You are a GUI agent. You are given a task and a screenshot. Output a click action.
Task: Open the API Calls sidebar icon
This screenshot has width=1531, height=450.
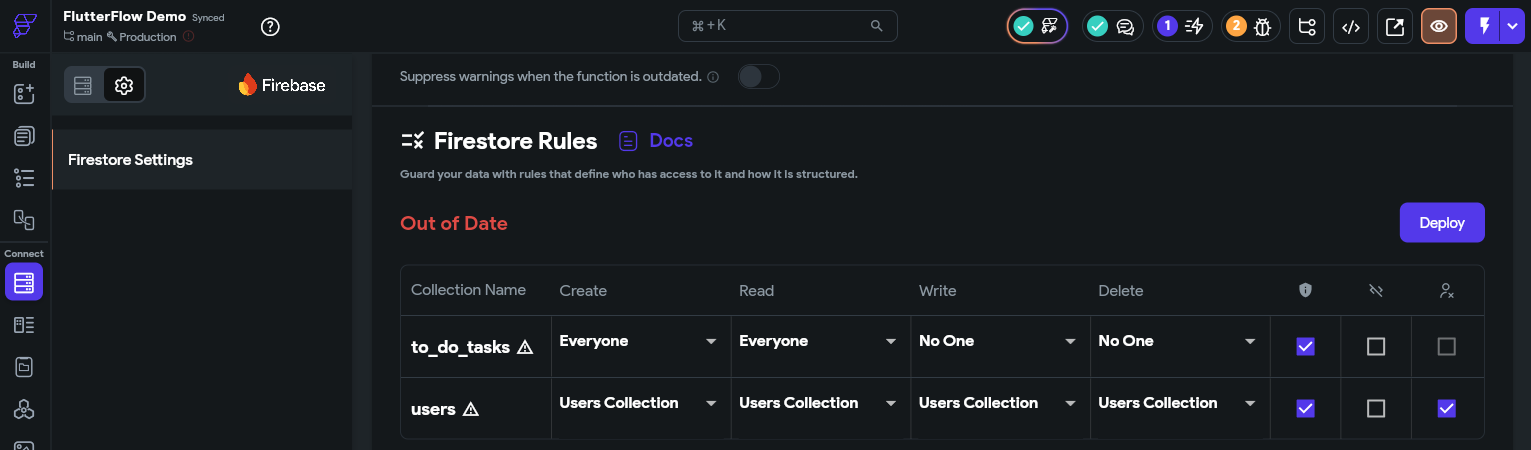[24, 409]
